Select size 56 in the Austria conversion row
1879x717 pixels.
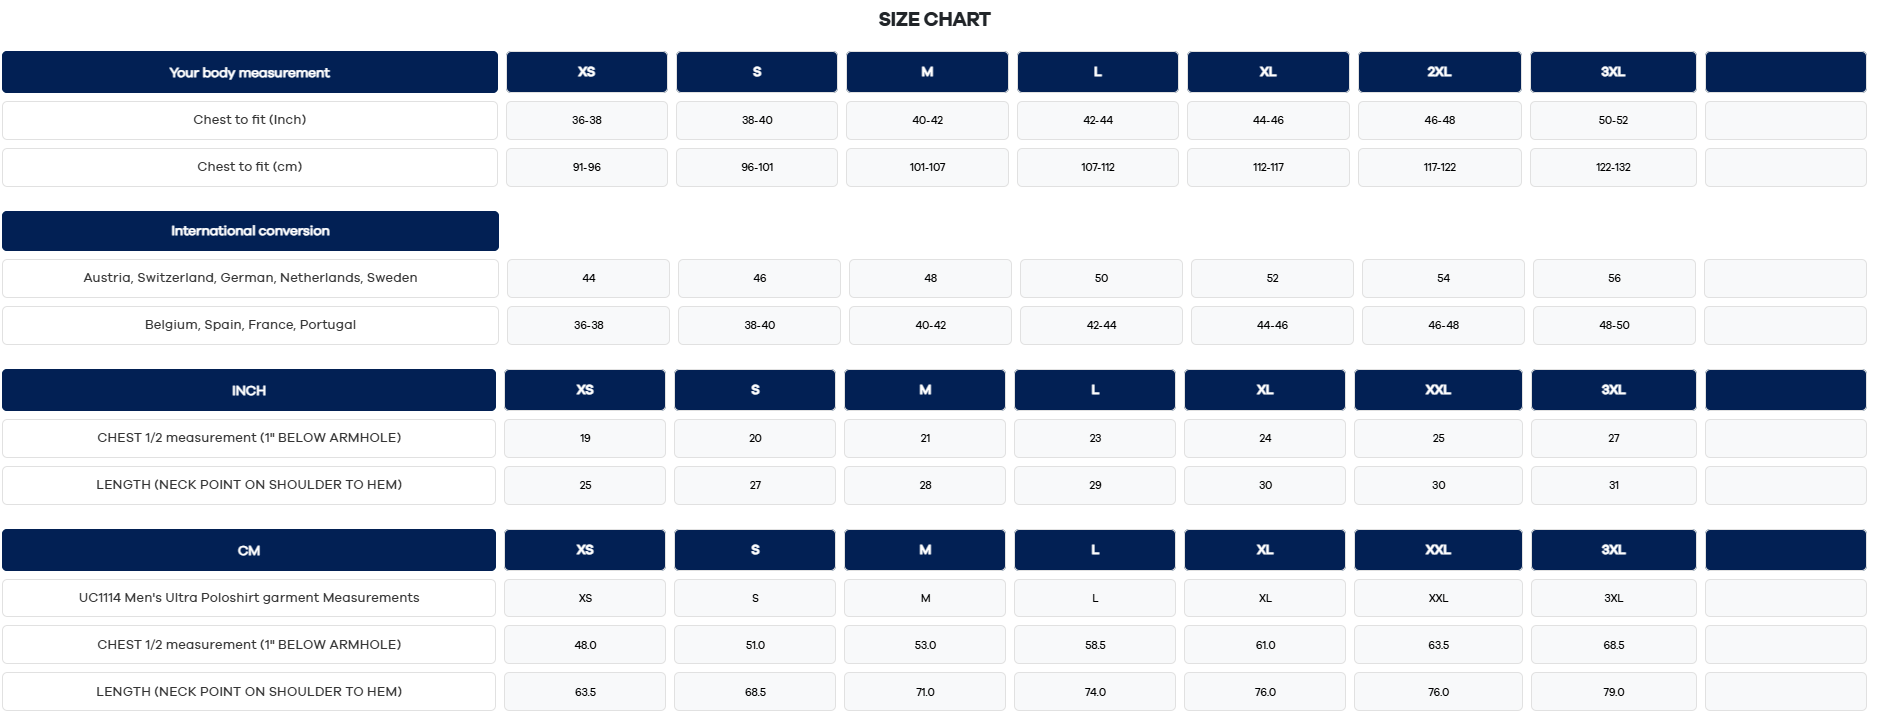(x=1613, y=278)
